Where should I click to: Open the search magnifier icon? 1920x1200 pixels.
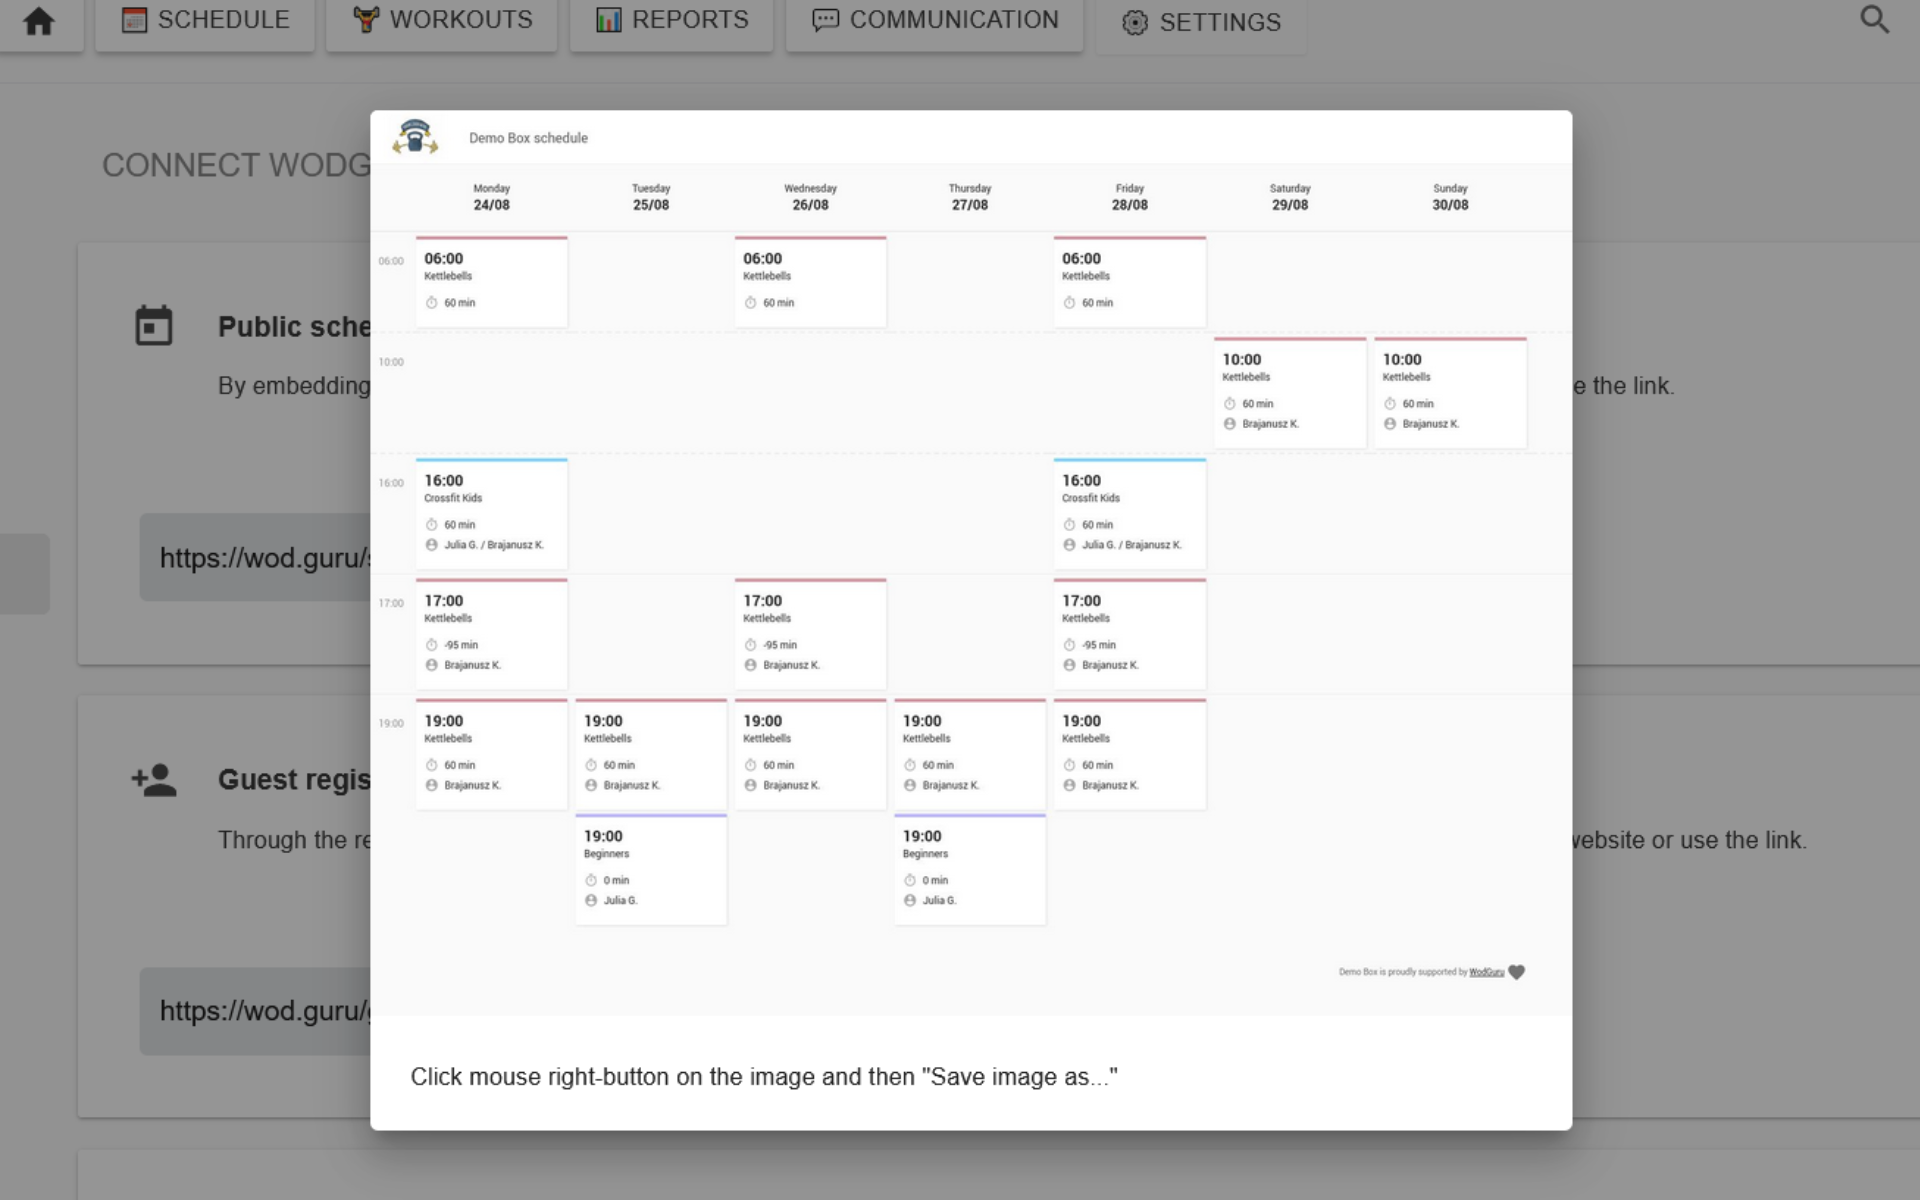pos(1874,20)
